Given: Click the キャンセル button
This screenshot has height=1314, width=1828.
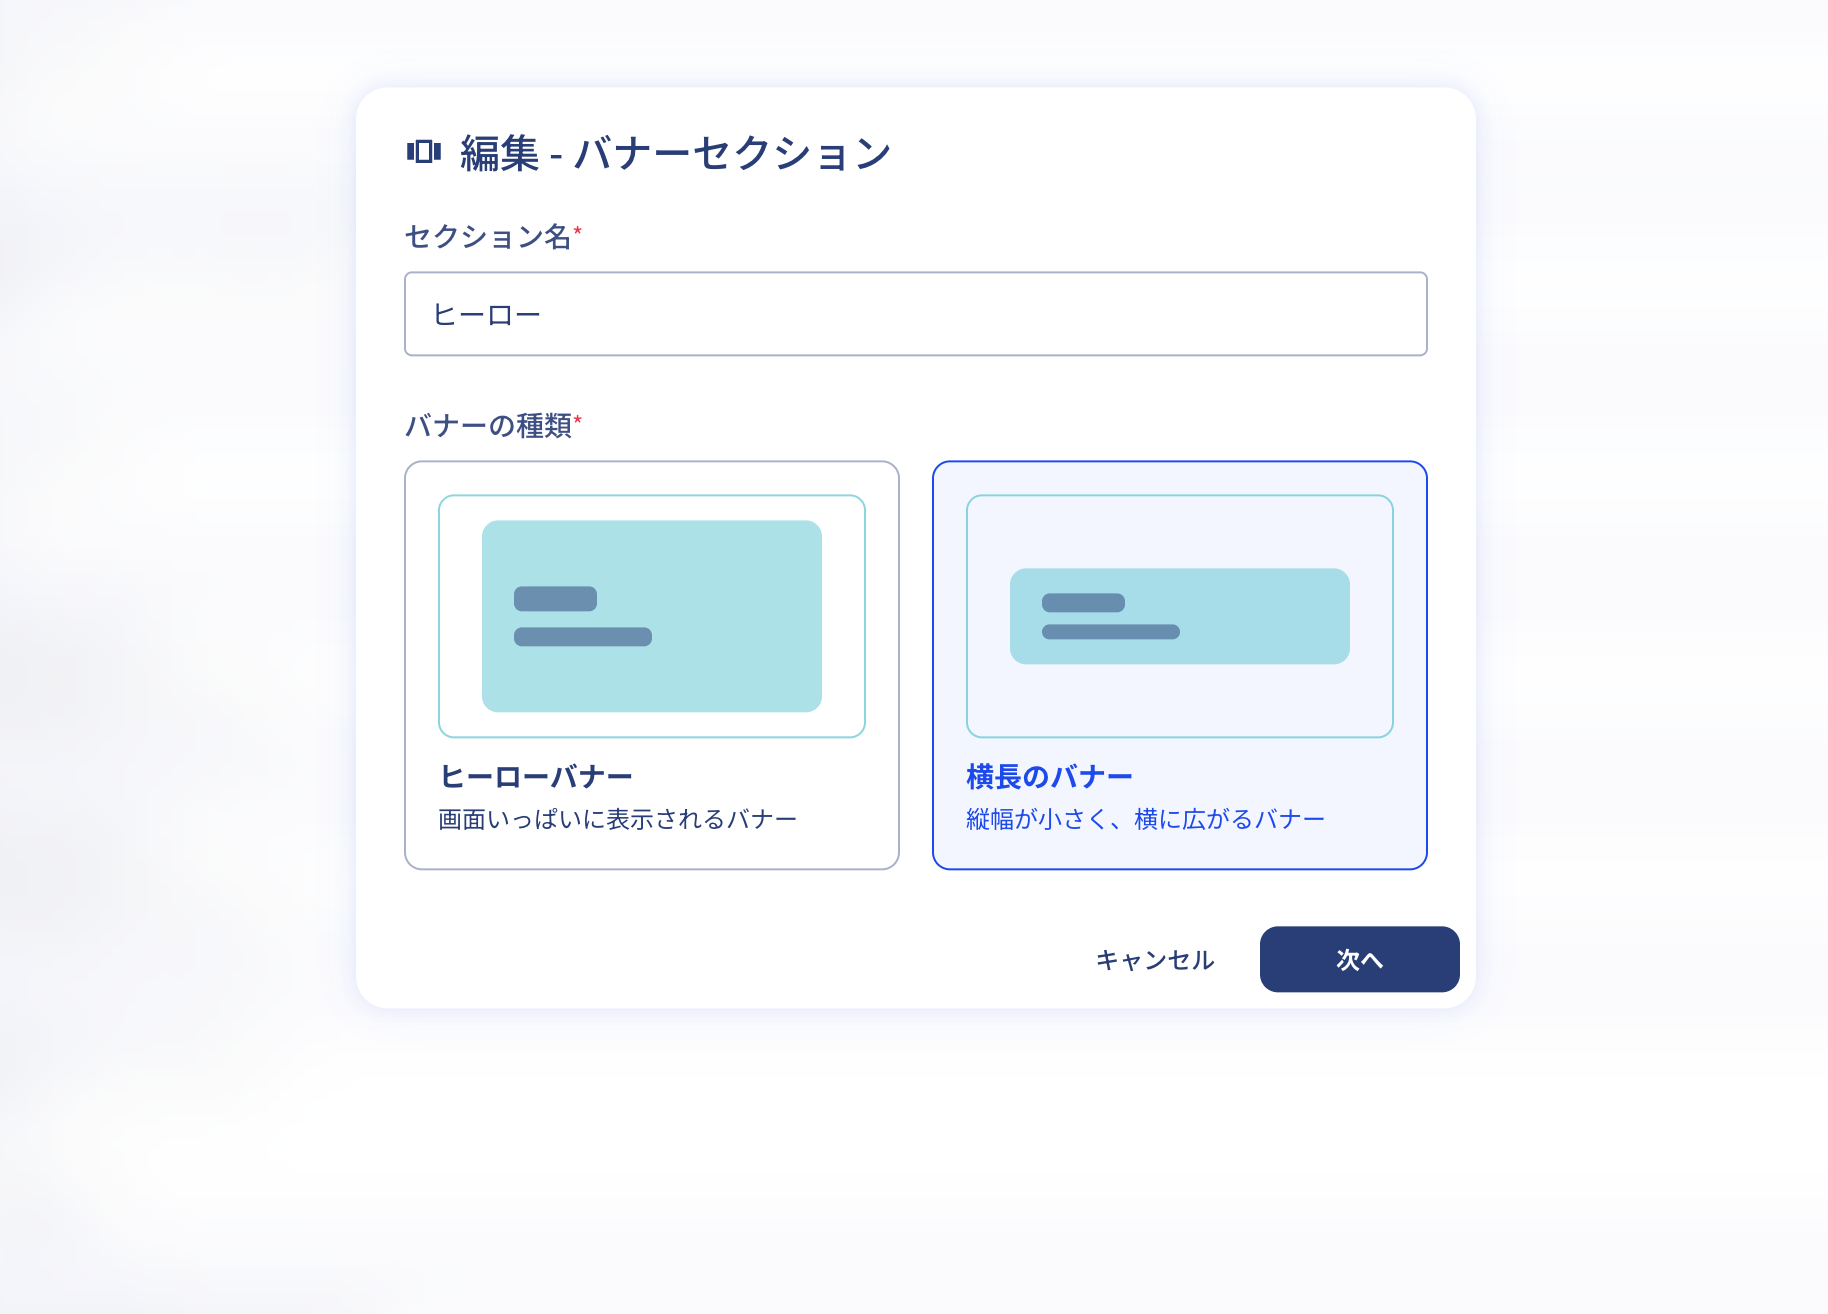Looking at the screenshot, I should 1154,960.
